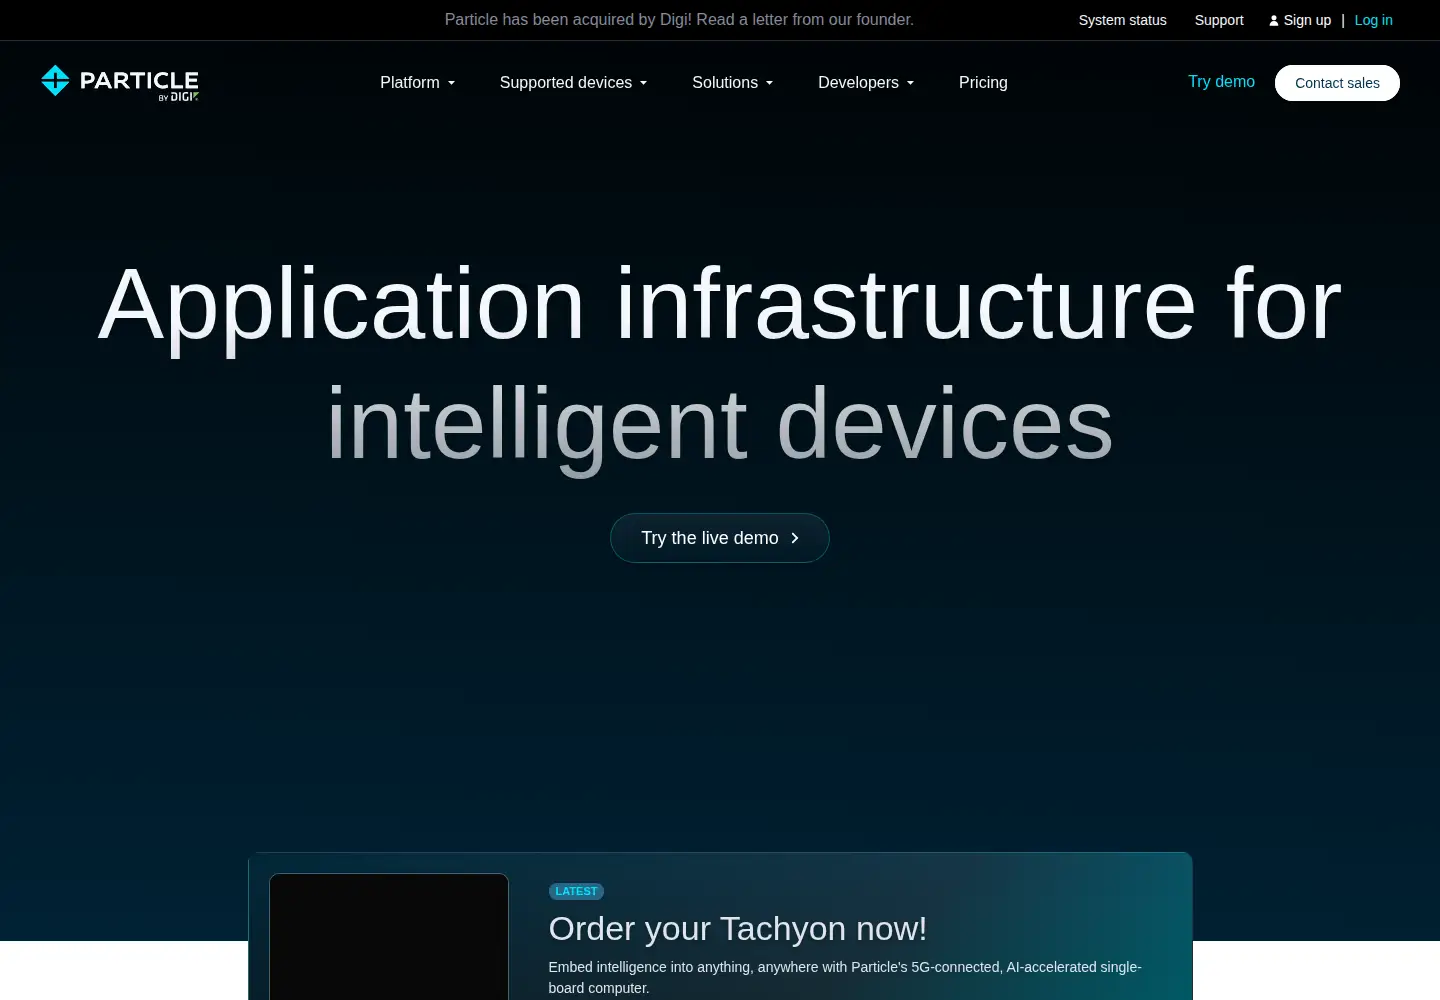Expand the Platform dropdown menu
This screenshot has width=1440, height=1000.
417,82
